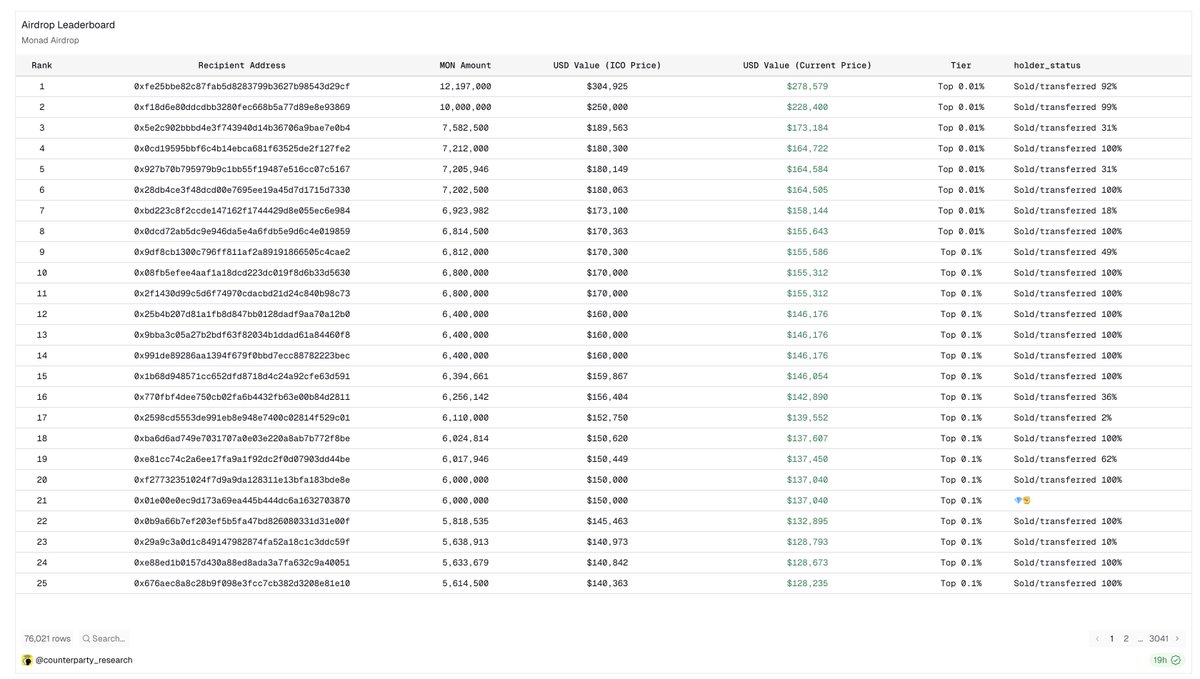Click the Top 0.1% tier in rank 9 row

(960, 252)
